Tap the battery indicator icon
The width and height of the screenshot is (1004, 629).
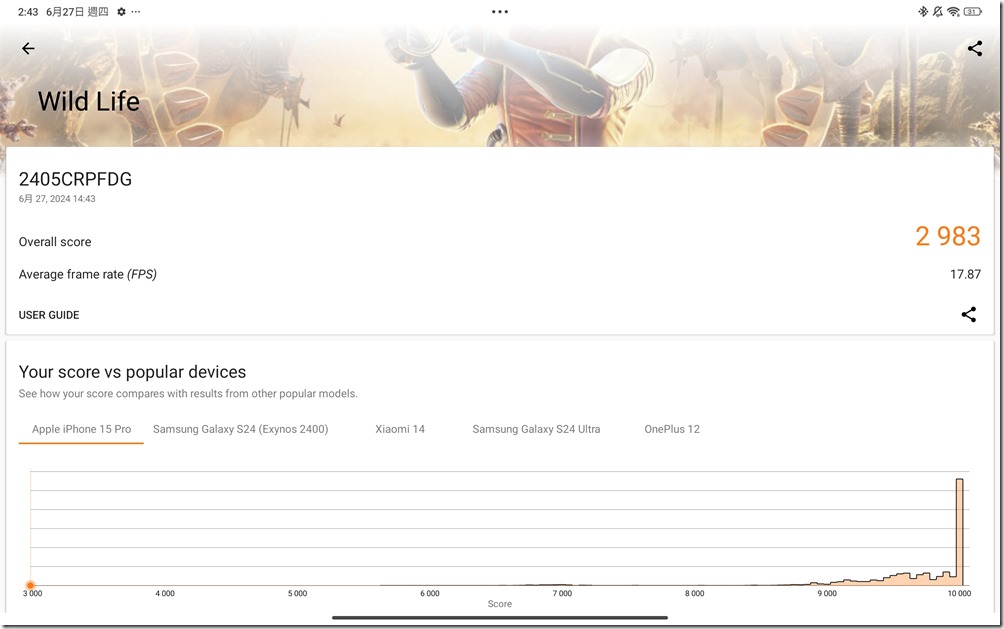[x=973, y=12]
